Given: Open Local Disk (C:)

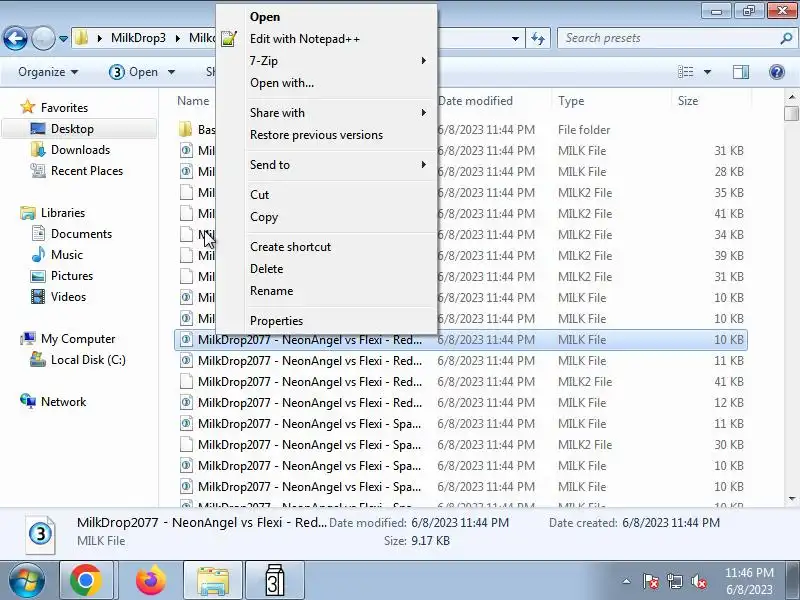Looking at the screenshot, I should [88, 360].
